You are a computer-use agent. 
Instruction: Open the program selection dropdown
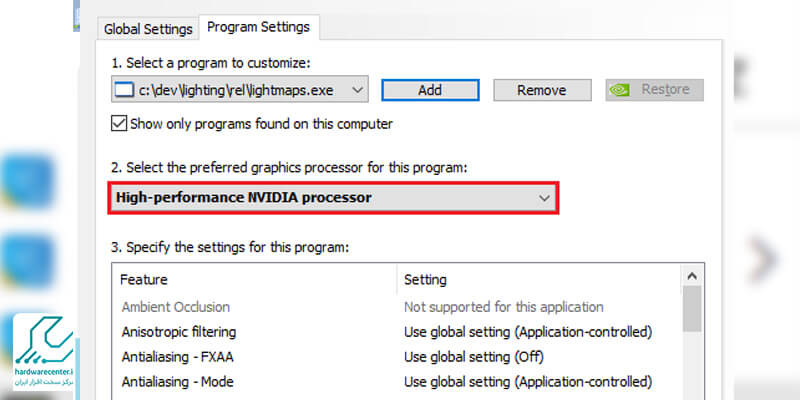click(x=358, y=90)
